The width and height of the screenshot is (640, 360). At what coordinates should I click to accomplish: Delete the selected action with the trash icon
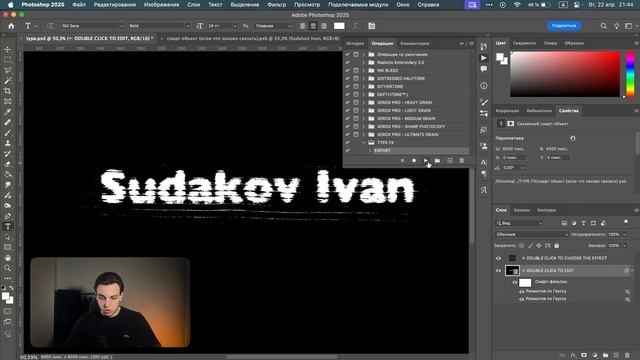tap(462, 160)
